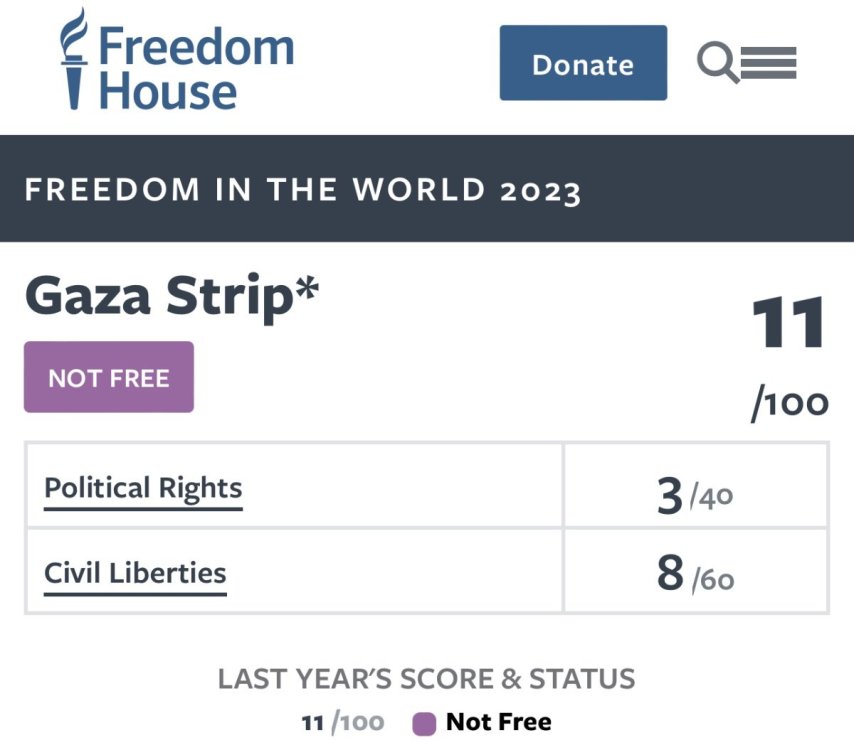Click the purple status dot
The image size is (854, 750).
424,722
